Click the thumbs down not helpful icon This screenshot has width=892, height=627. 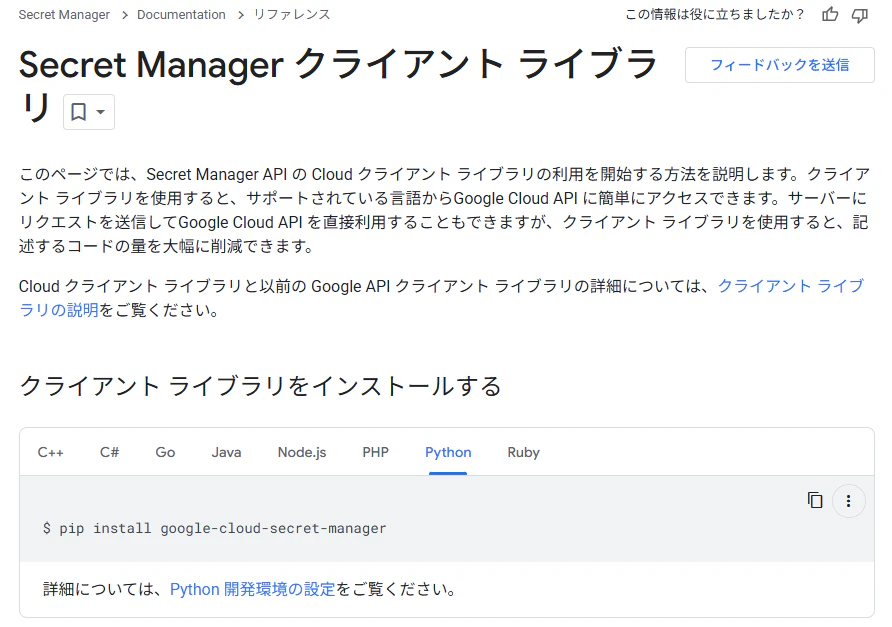click(x=860, y=15)
